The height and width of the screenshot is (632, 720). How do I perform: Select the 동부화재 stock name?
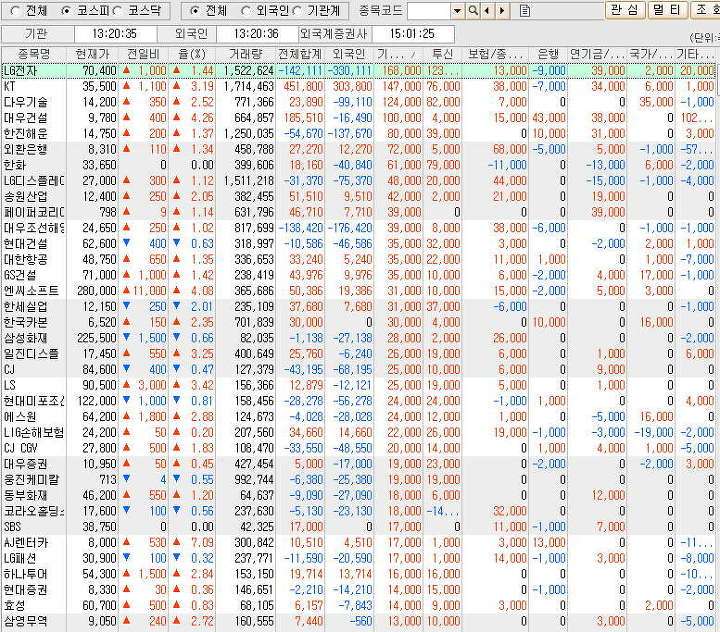point(26,495)
